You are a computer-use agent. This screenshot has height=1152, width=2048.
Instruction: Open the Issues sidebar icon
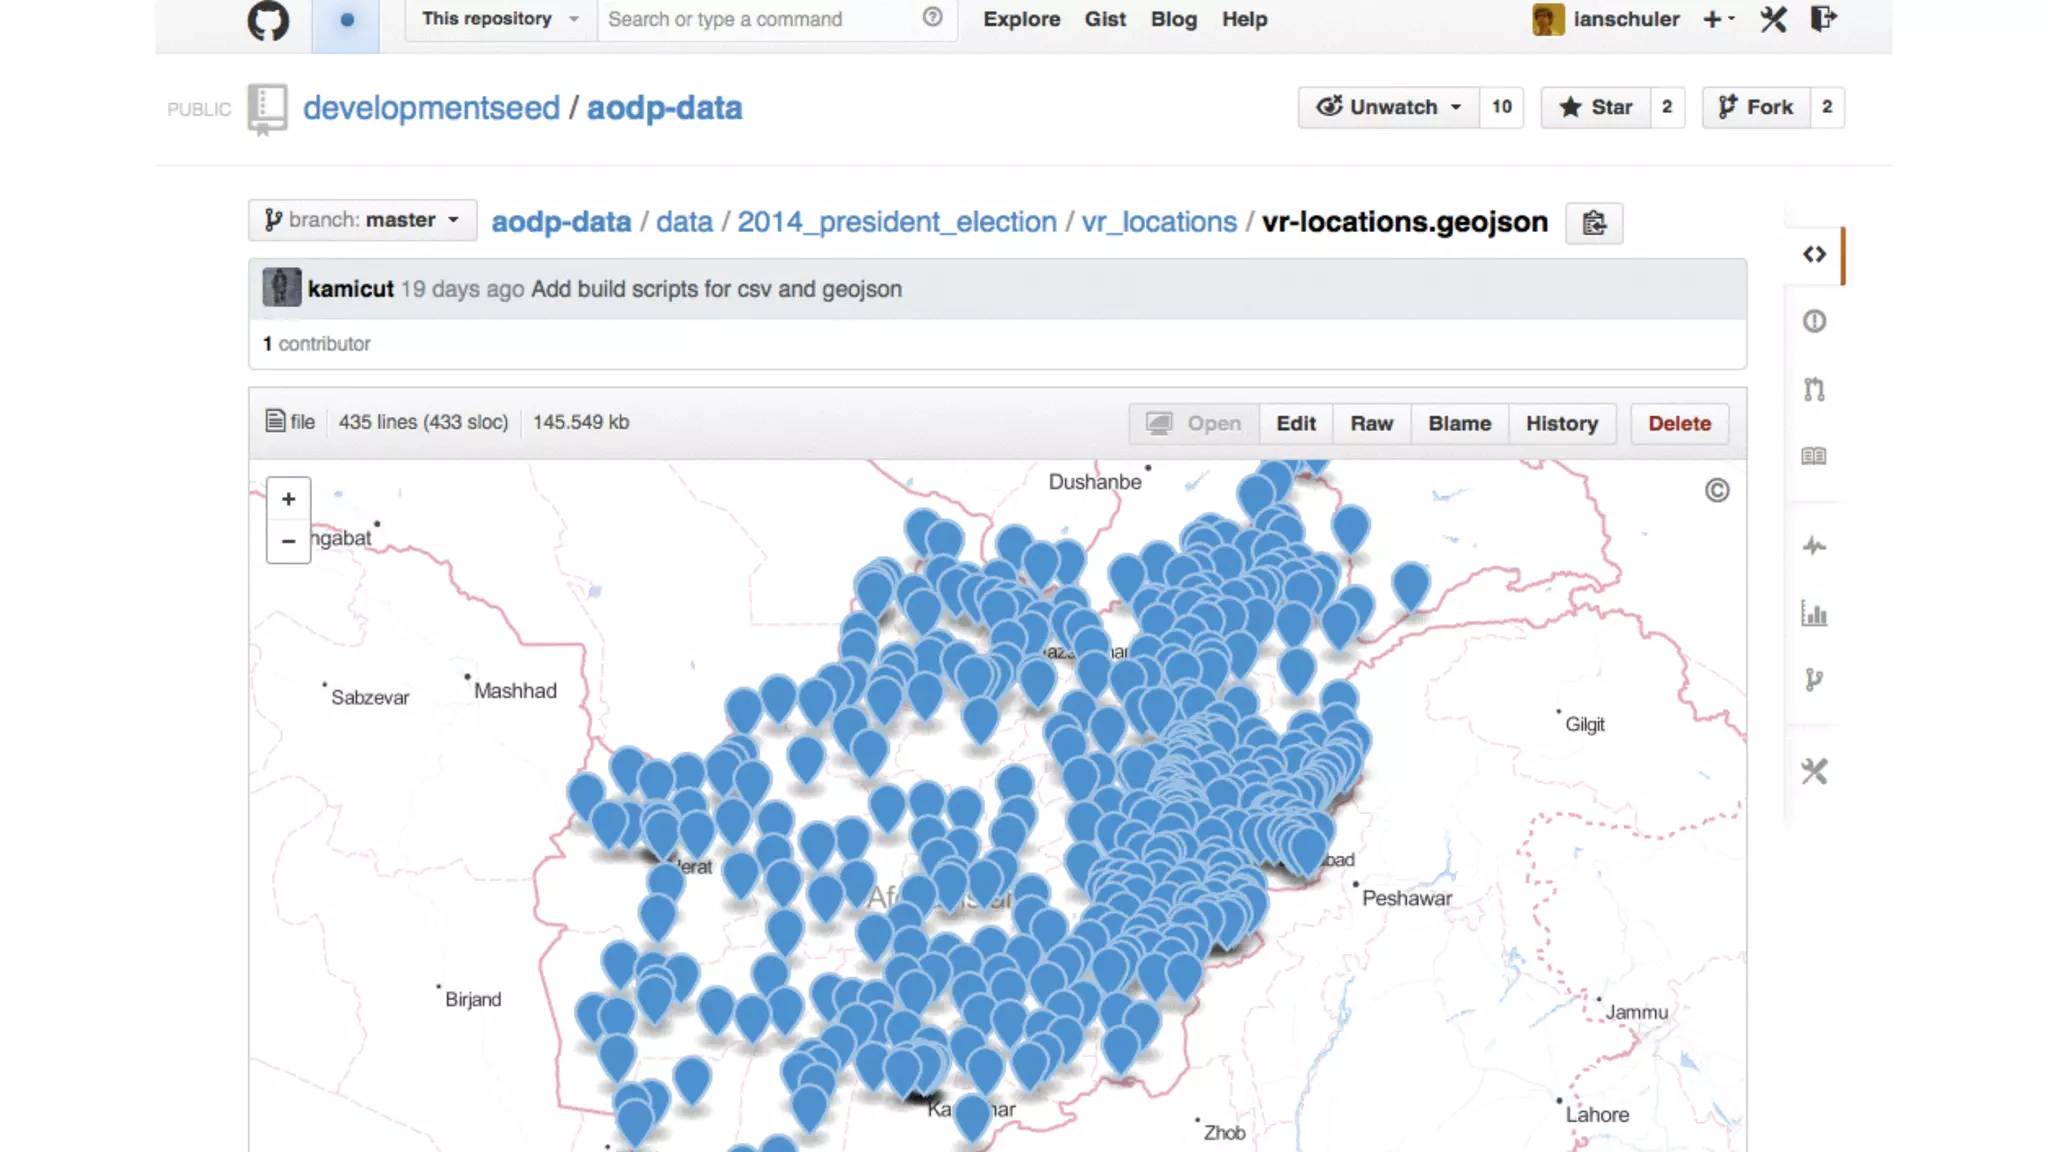[x=1814, y=322]
